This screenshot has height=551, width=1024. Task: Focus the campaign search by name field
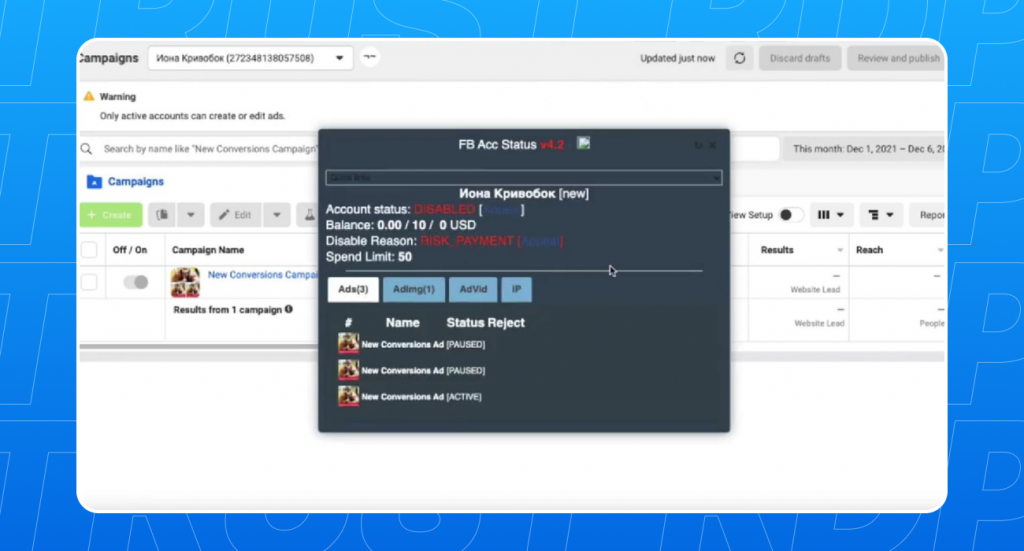209,149
